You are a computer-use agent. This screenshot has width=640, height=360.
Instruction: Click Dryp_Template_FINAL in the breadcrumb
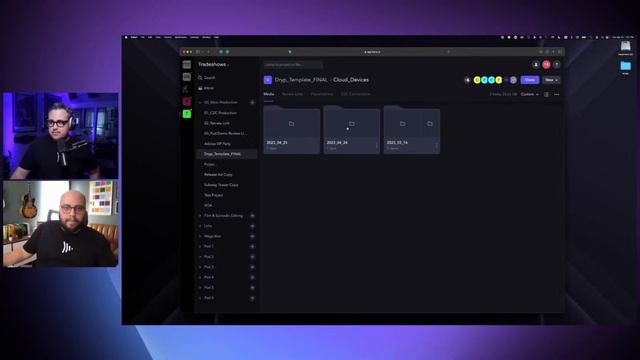pyautogui.click(x=301, y=80)
